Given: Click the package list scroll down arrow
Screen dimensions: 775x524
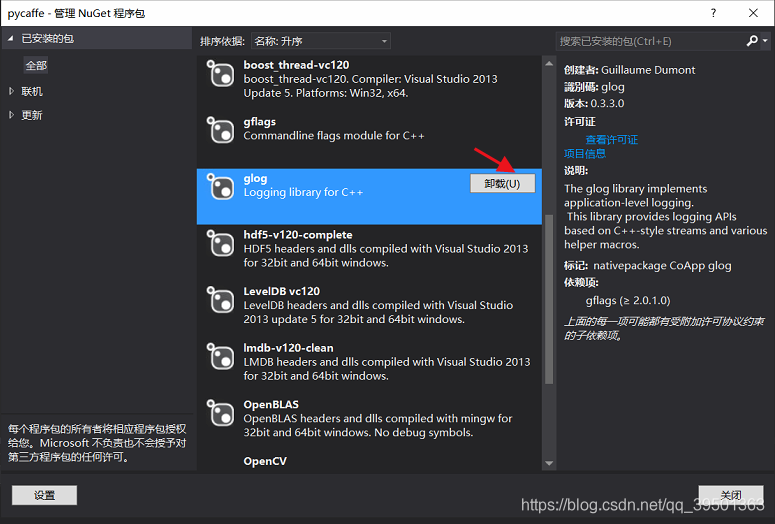Looking at the screenshot, I should tap(549, 463).
